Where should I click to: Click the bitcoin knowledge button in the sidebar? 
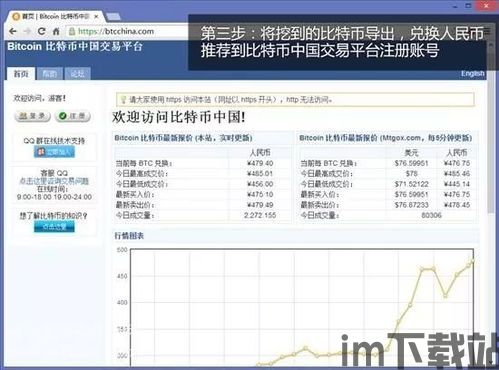coord(54,227)
